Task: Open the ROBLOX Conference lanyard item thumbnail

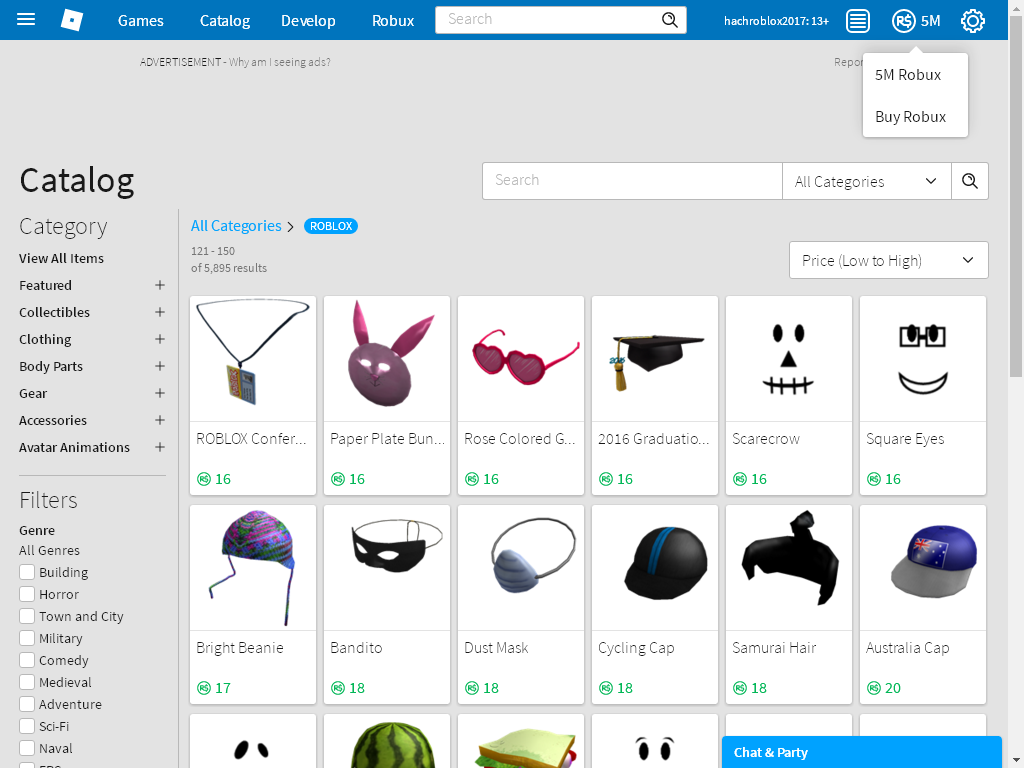Action: click(253, 359)
